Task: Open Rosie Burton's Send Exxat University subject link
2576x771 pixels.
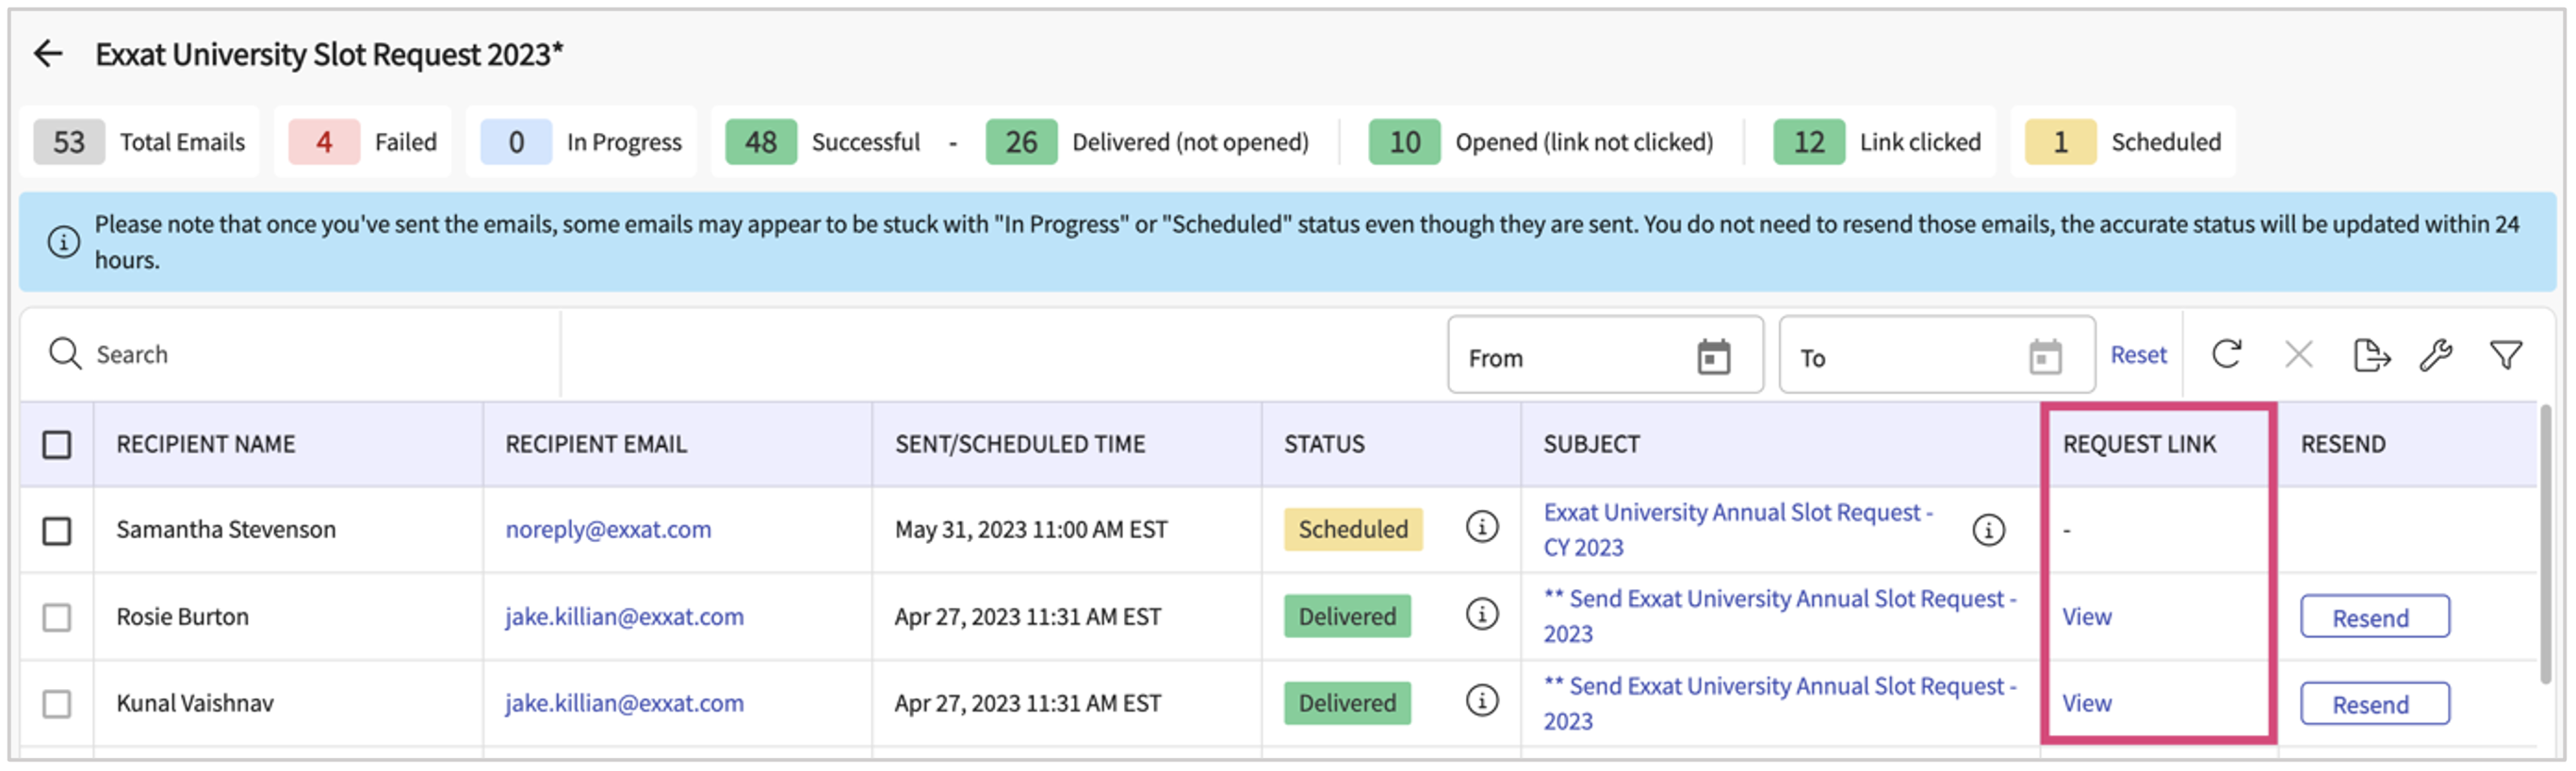Action: click(1779, 616)
